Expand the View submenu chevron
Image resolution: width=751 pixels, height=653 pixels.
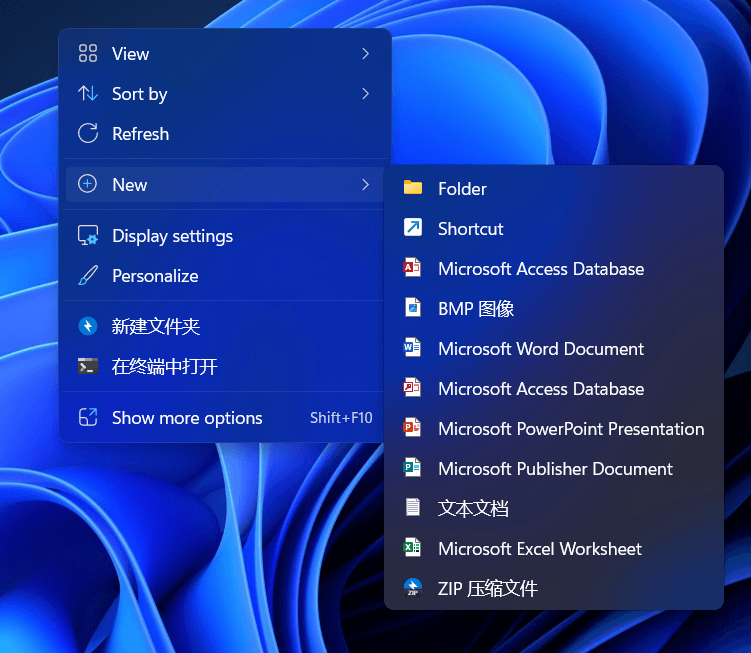pos(365,53)
